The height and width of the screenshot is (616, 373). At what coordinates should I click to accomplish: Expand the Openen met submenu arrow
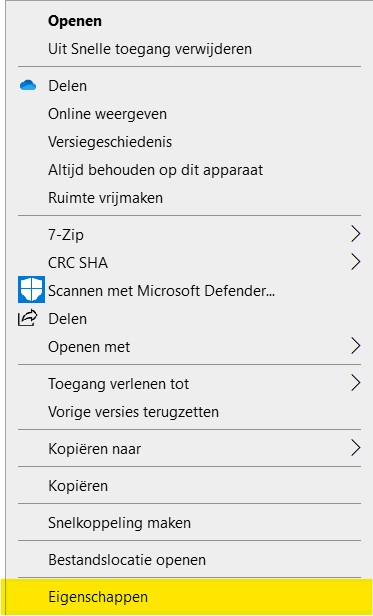(355, 346)
